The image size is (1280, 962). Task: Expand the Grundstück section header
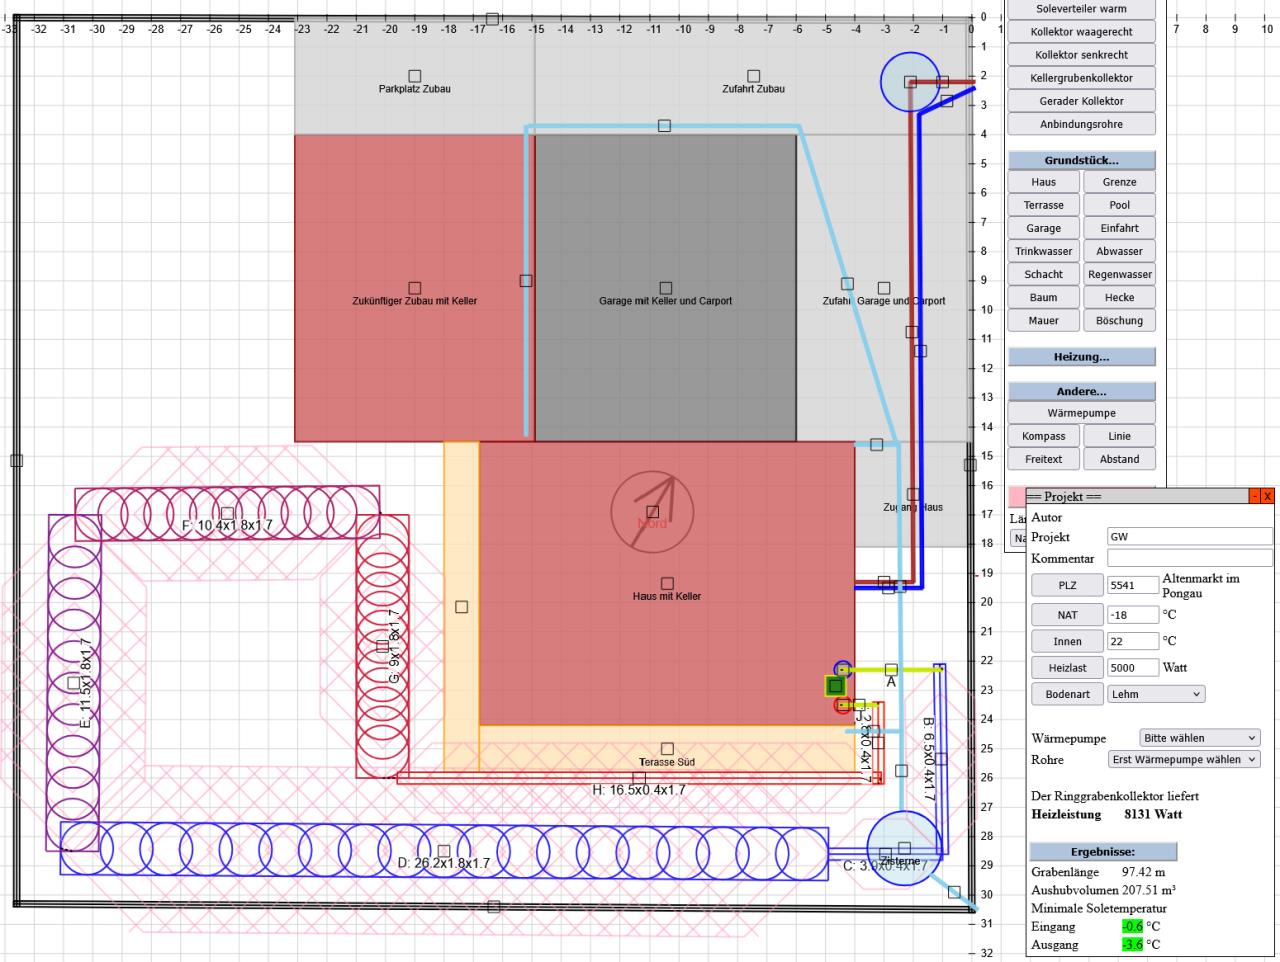click(1081, 160)
